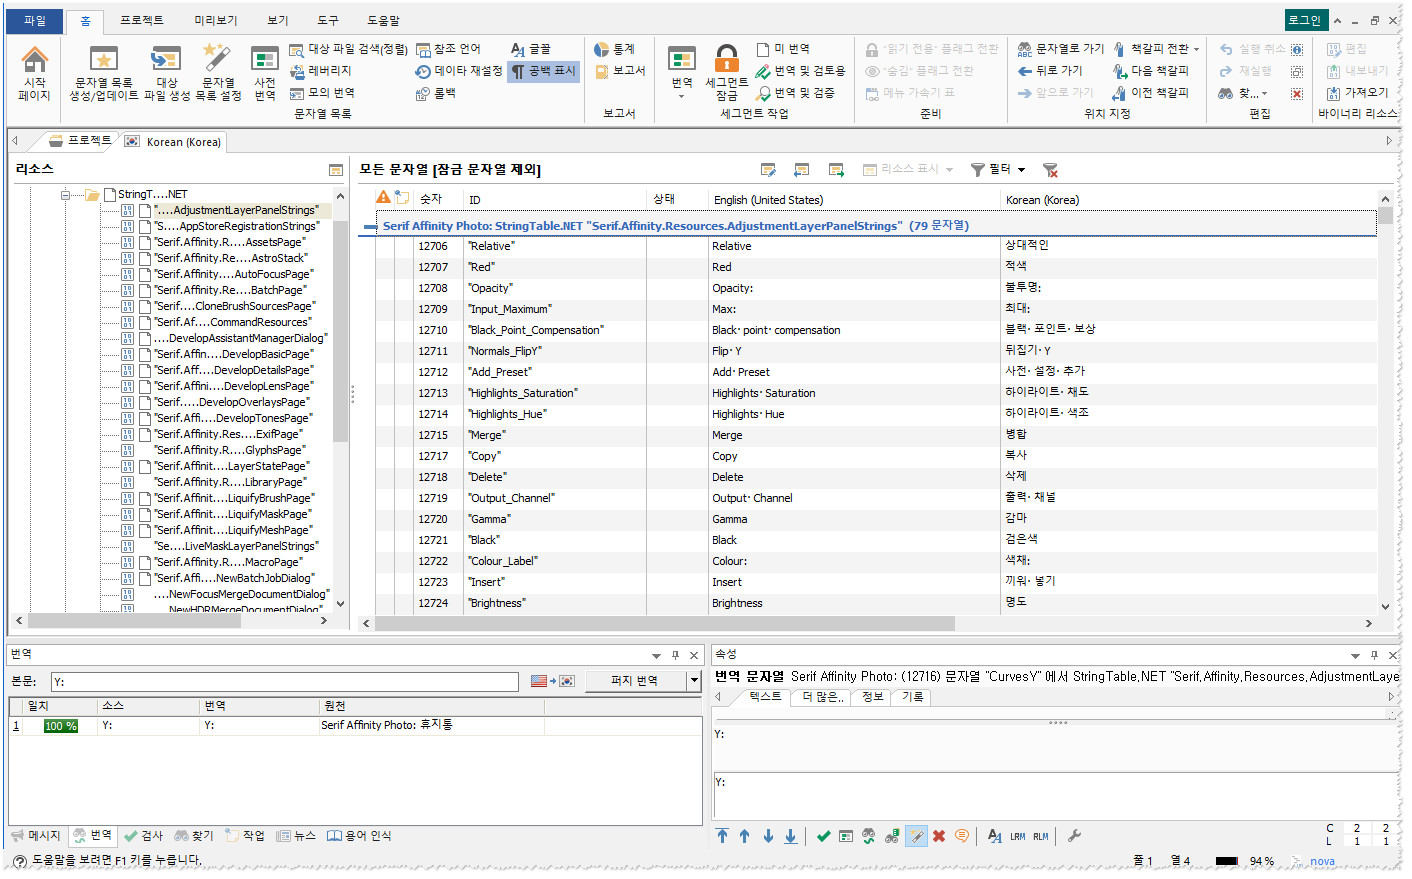Open 퍼지 번역 dropdown arrow
The height and width of the screenshot is (879, 1412).
(694, 681)
